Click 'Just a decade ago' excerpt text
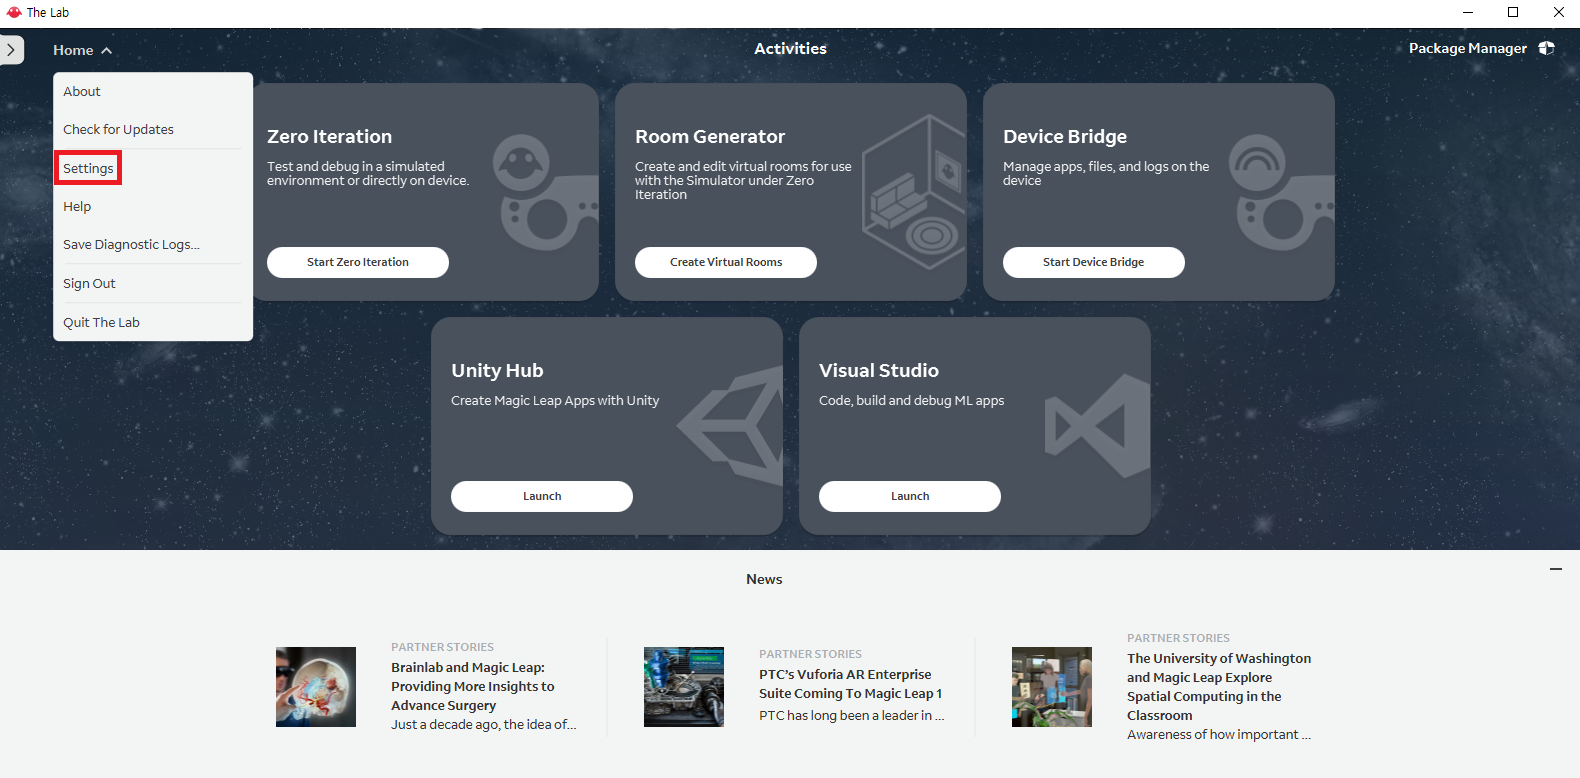Screen dimensions: 1580x778 click(x=483, y=724)
